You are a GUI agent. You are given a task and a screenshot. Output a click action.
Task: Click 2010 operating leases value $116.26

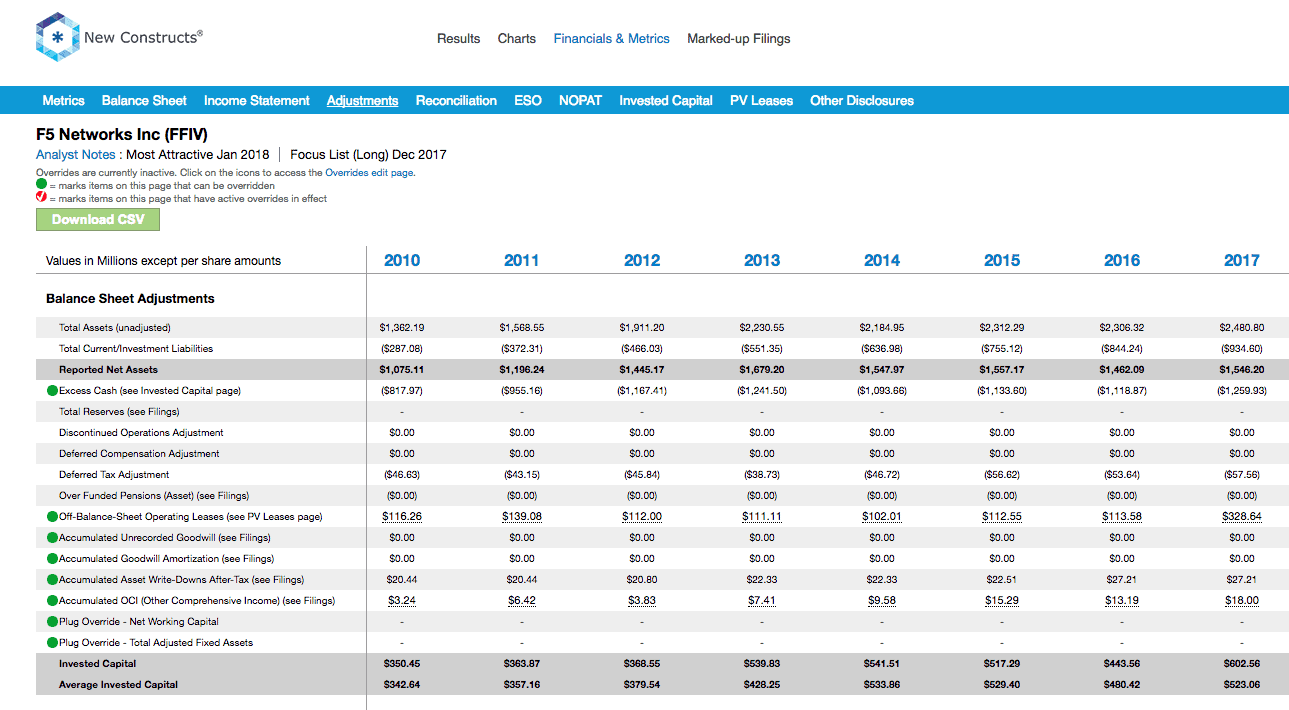402,517
